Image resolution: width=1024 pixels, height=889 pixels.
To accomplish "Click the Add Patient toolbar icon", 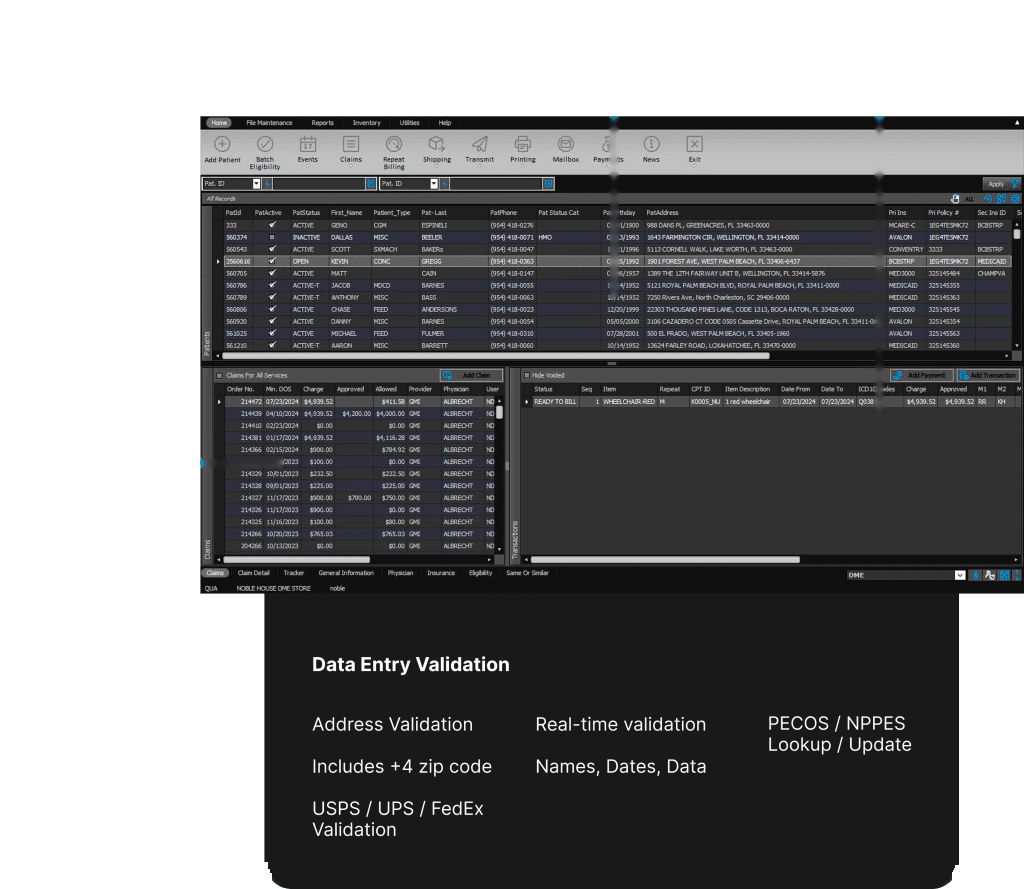I will 222,144.
